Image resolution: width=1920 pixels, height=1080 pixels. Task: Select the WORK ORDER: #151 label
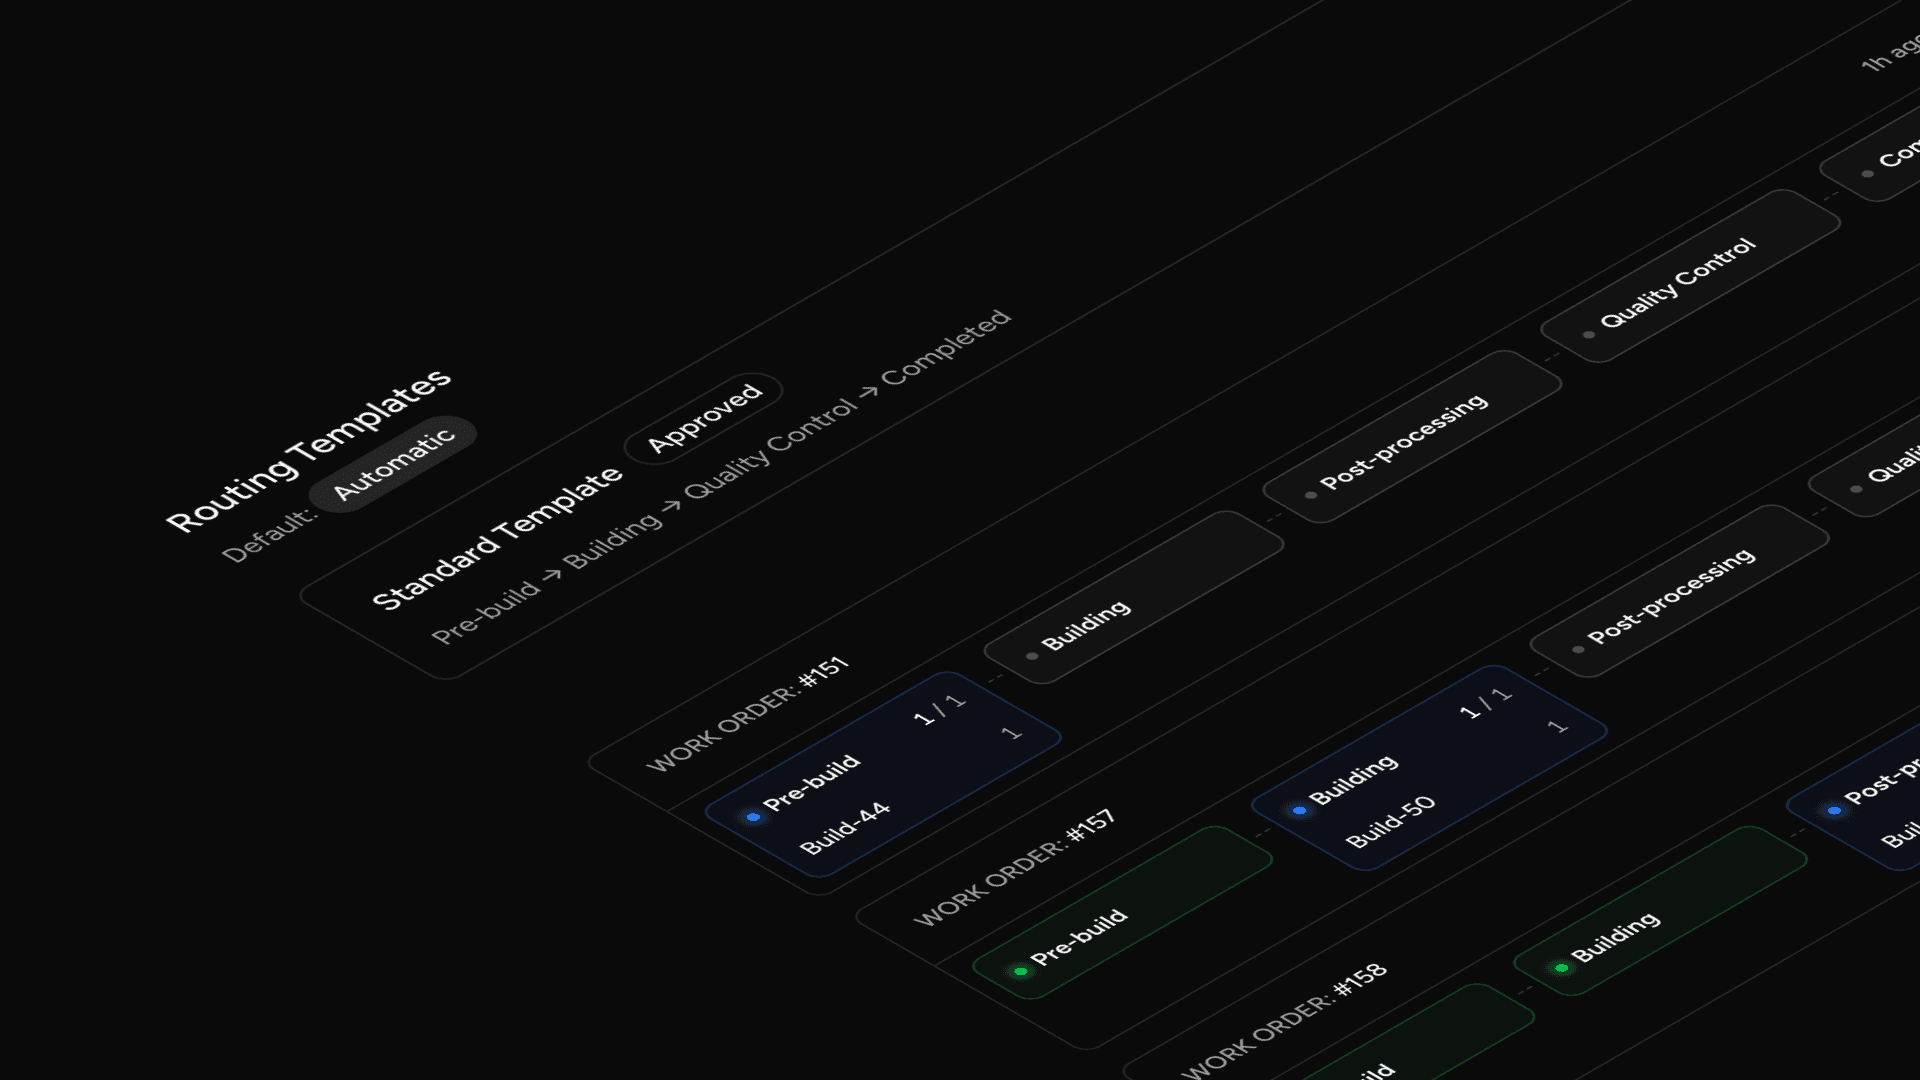click(748, 714)
